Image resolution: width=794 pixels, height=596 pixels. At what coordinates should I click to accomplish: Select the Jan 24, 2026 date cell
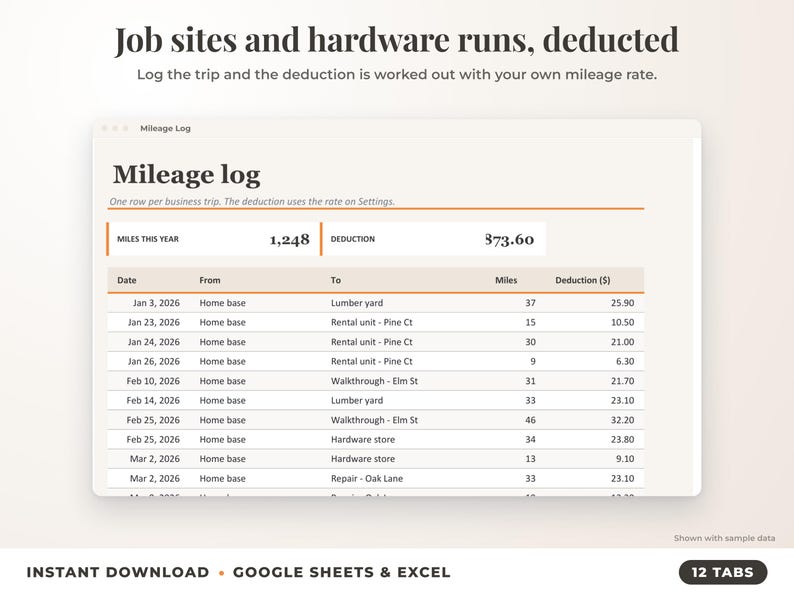[153, 342]
